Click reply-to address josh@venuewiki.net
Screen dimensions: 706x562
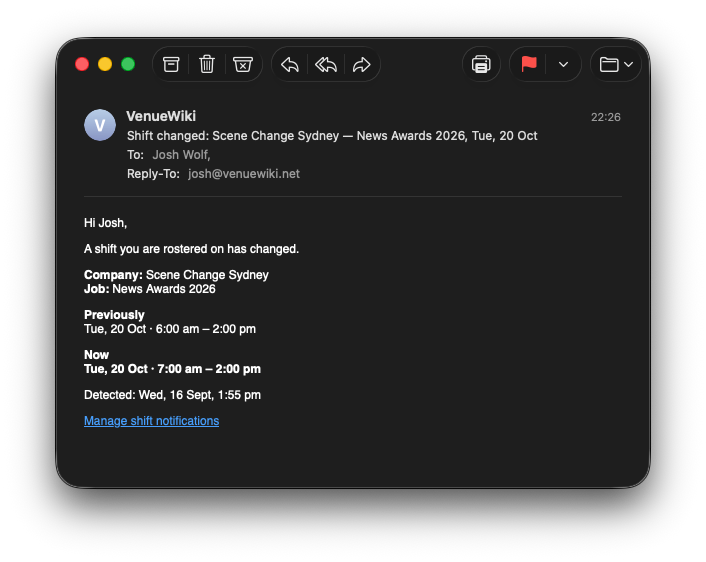244,174
